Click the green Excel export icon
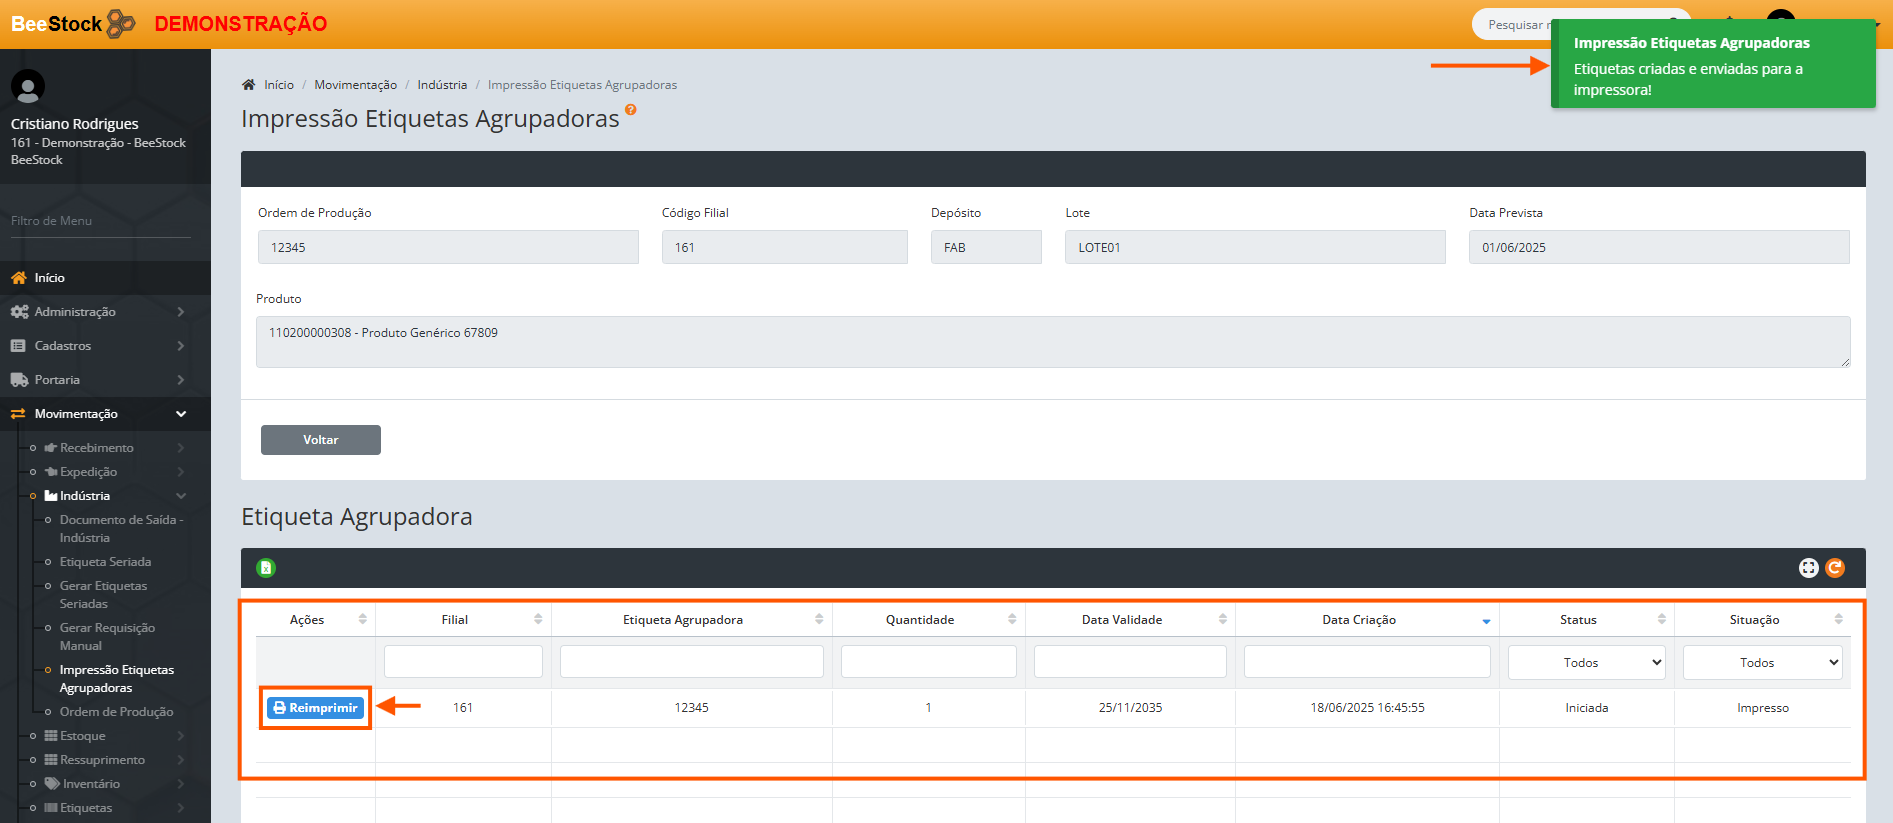Viewport: 1893px width, 823px height. 266,568
